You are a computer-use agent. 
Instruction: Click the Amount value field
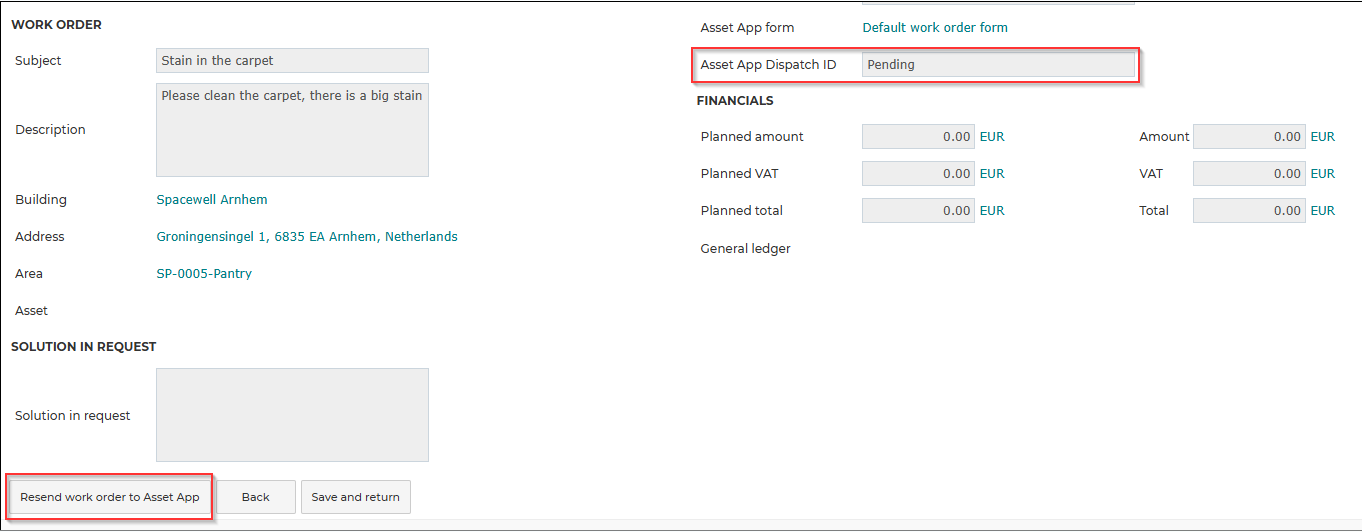[1249, 137]
